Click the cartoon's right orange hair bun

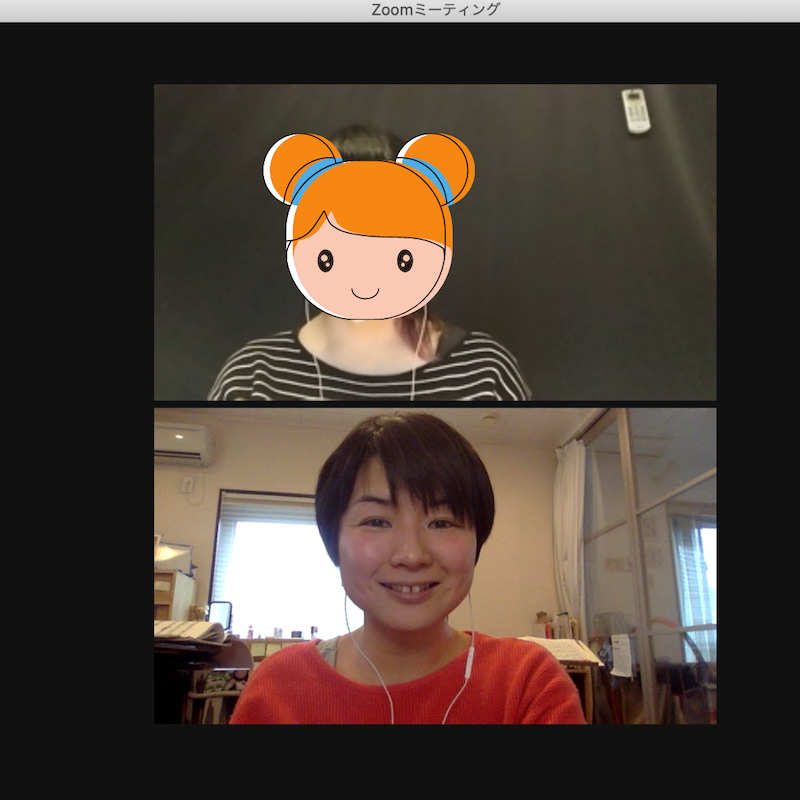pos(440,165)
